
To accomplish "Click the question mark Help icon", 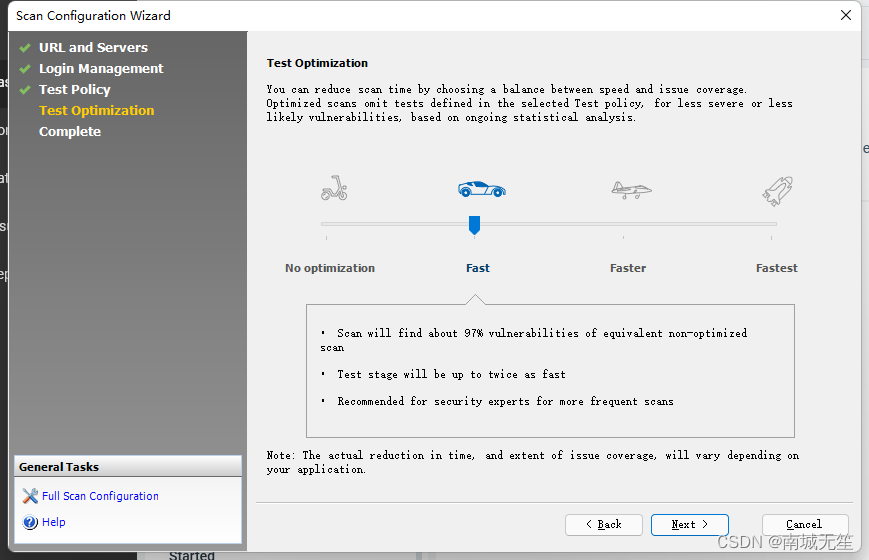I will coord(30,522).
